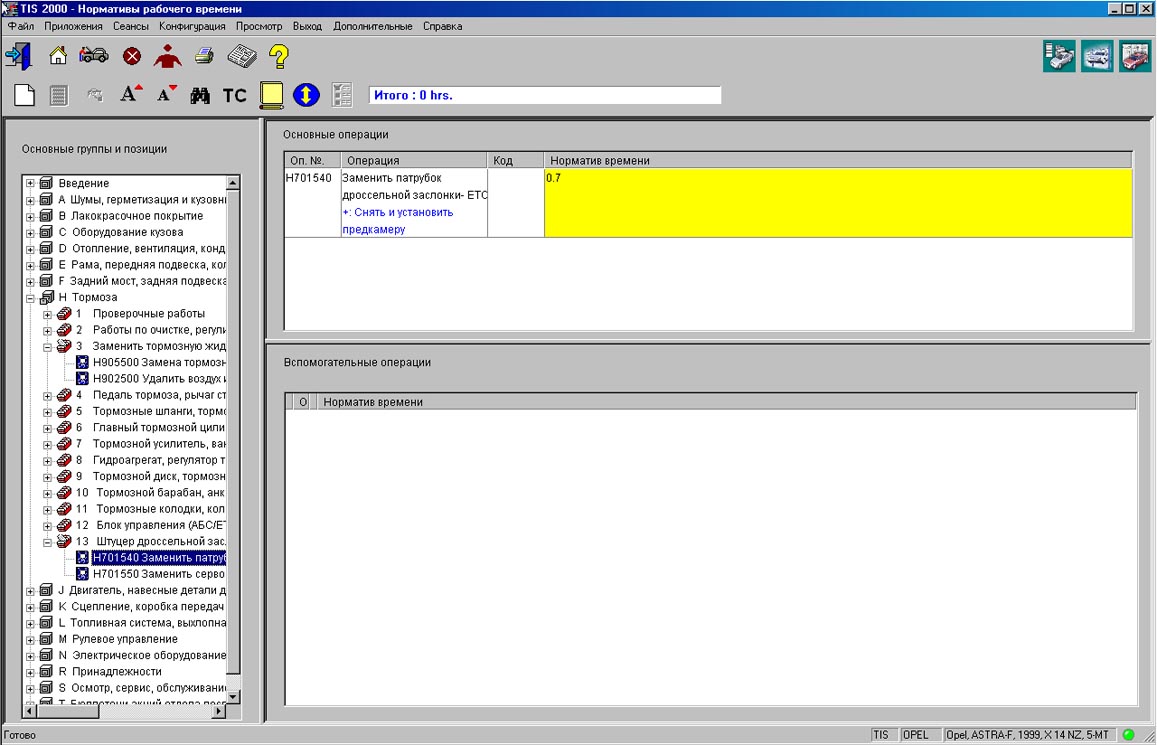Click the yellow notepad icon in toolbar

pyautogui.click(x=271, y=95)
